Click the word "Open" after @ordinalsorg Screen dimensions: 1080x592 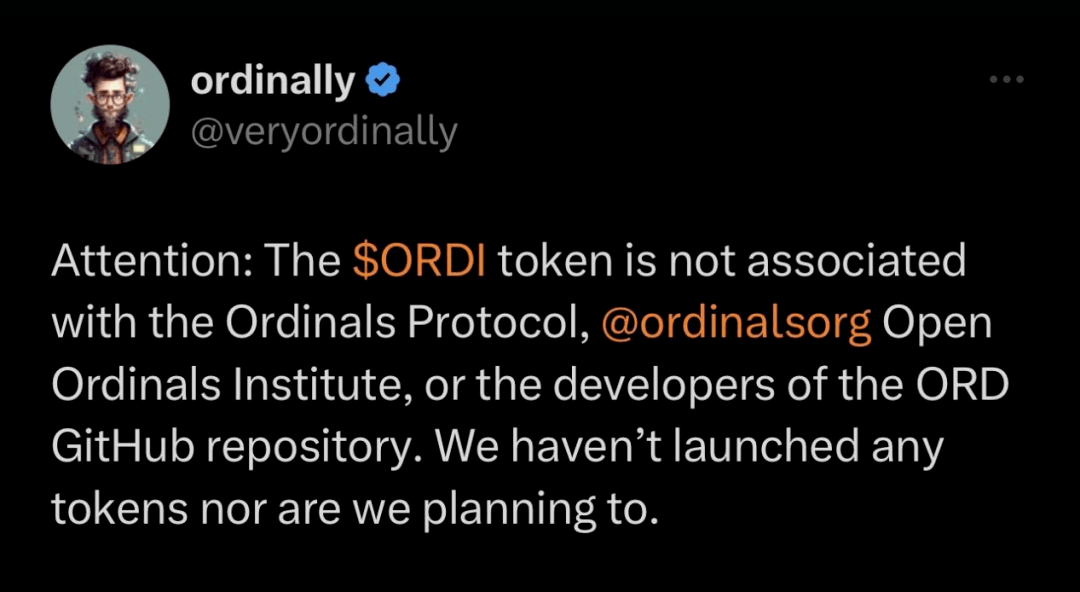click(939, 325)
